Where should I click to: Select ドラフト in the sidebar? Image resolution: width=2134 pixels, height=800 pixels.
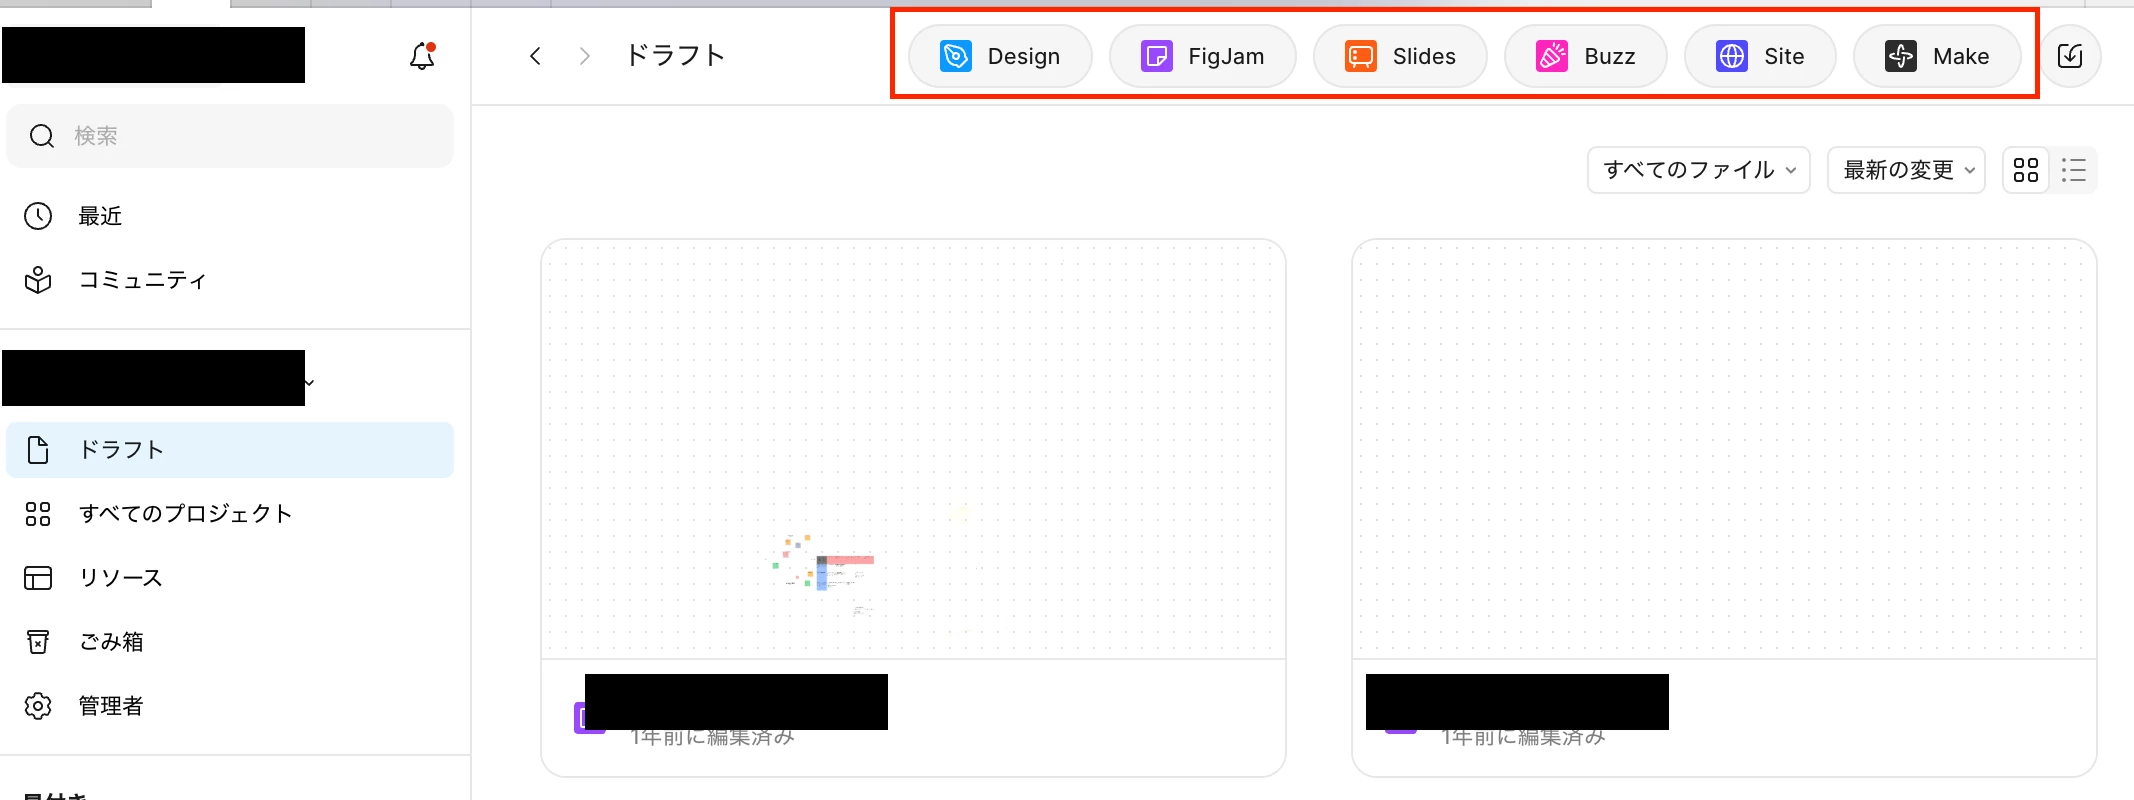pyautogui.click(x=230, y=450)
